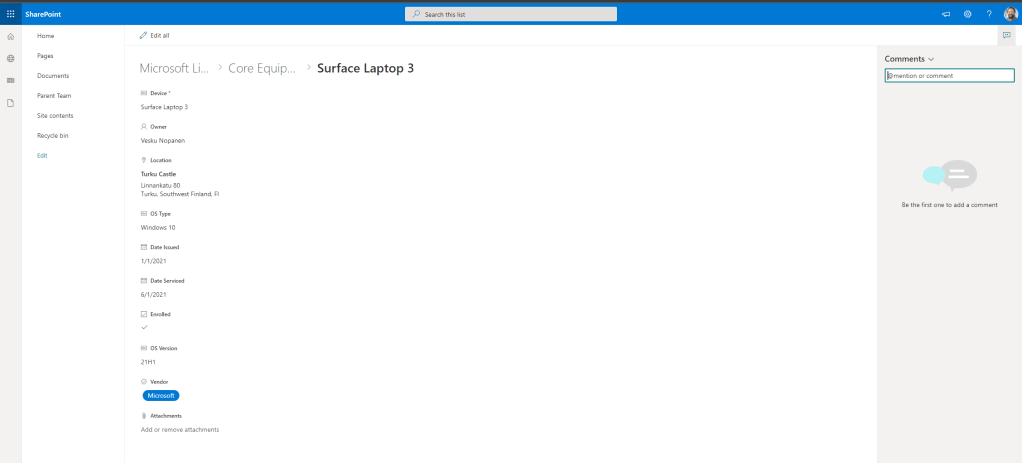Toggle the Enrolled checkmark value
This screenshot has height=463, width=1022.
tap(145, 327)
